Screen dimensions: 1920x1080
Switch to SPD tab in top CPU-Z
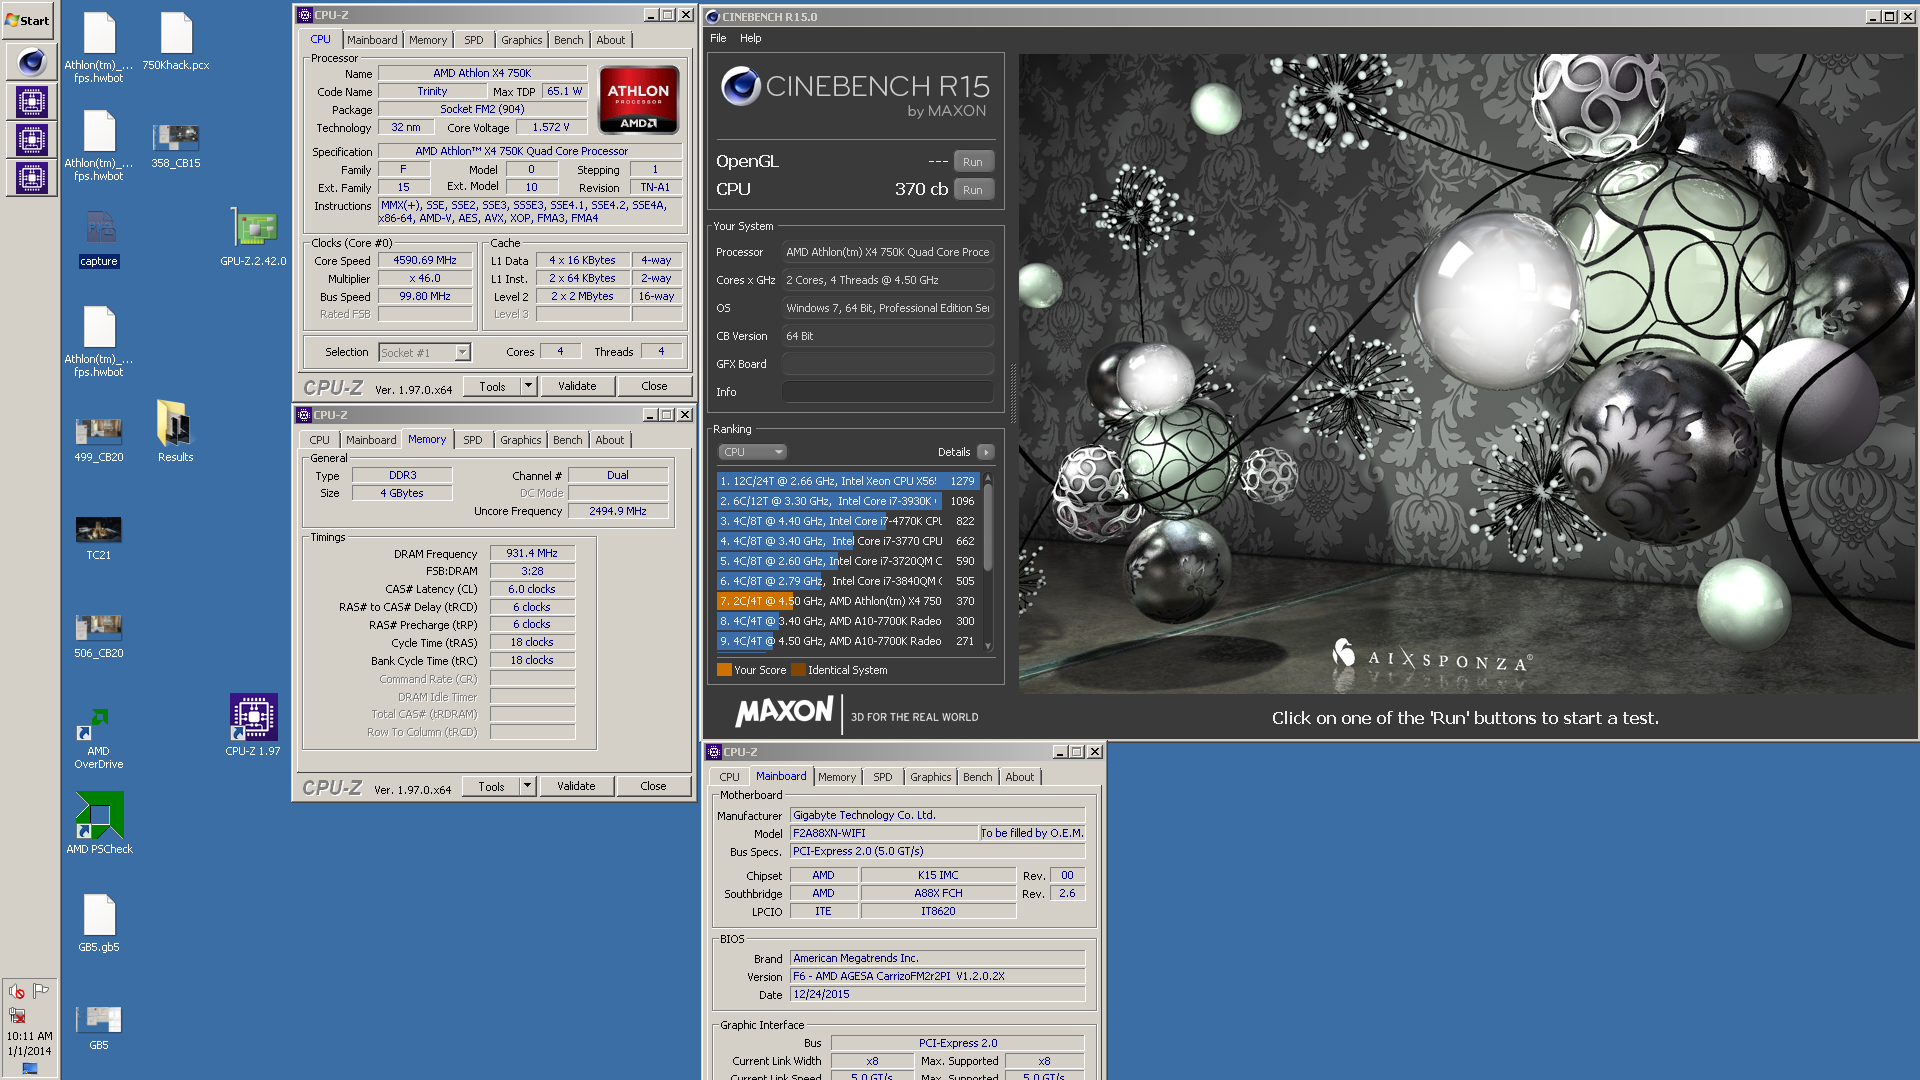pyautogui.click(x=474, y=40)
